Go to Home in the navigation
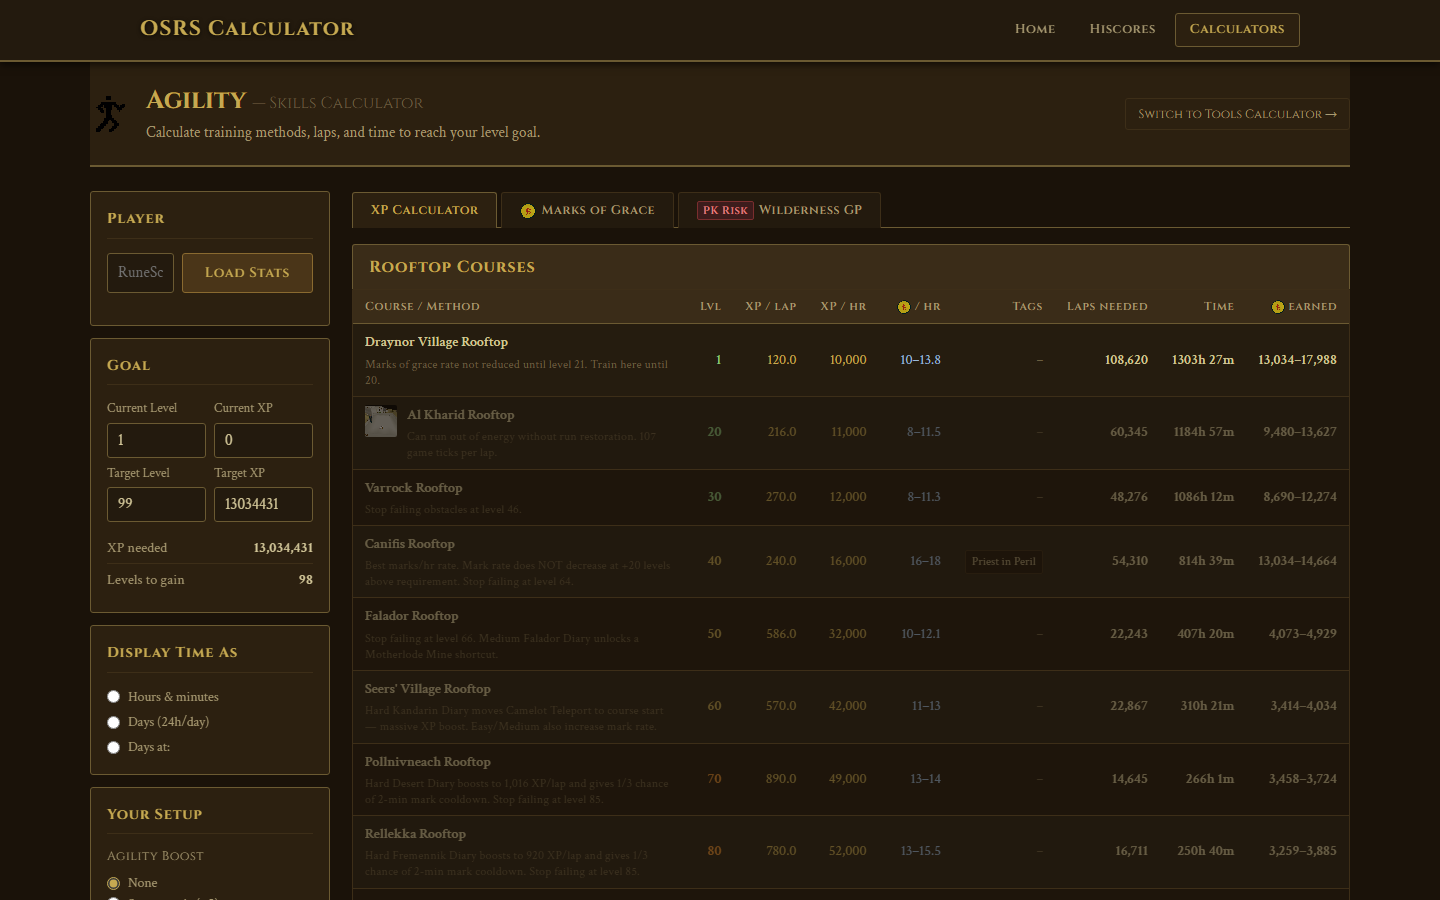Image resolution: width=1440 pixels, height=900 pixels. 1035,29
